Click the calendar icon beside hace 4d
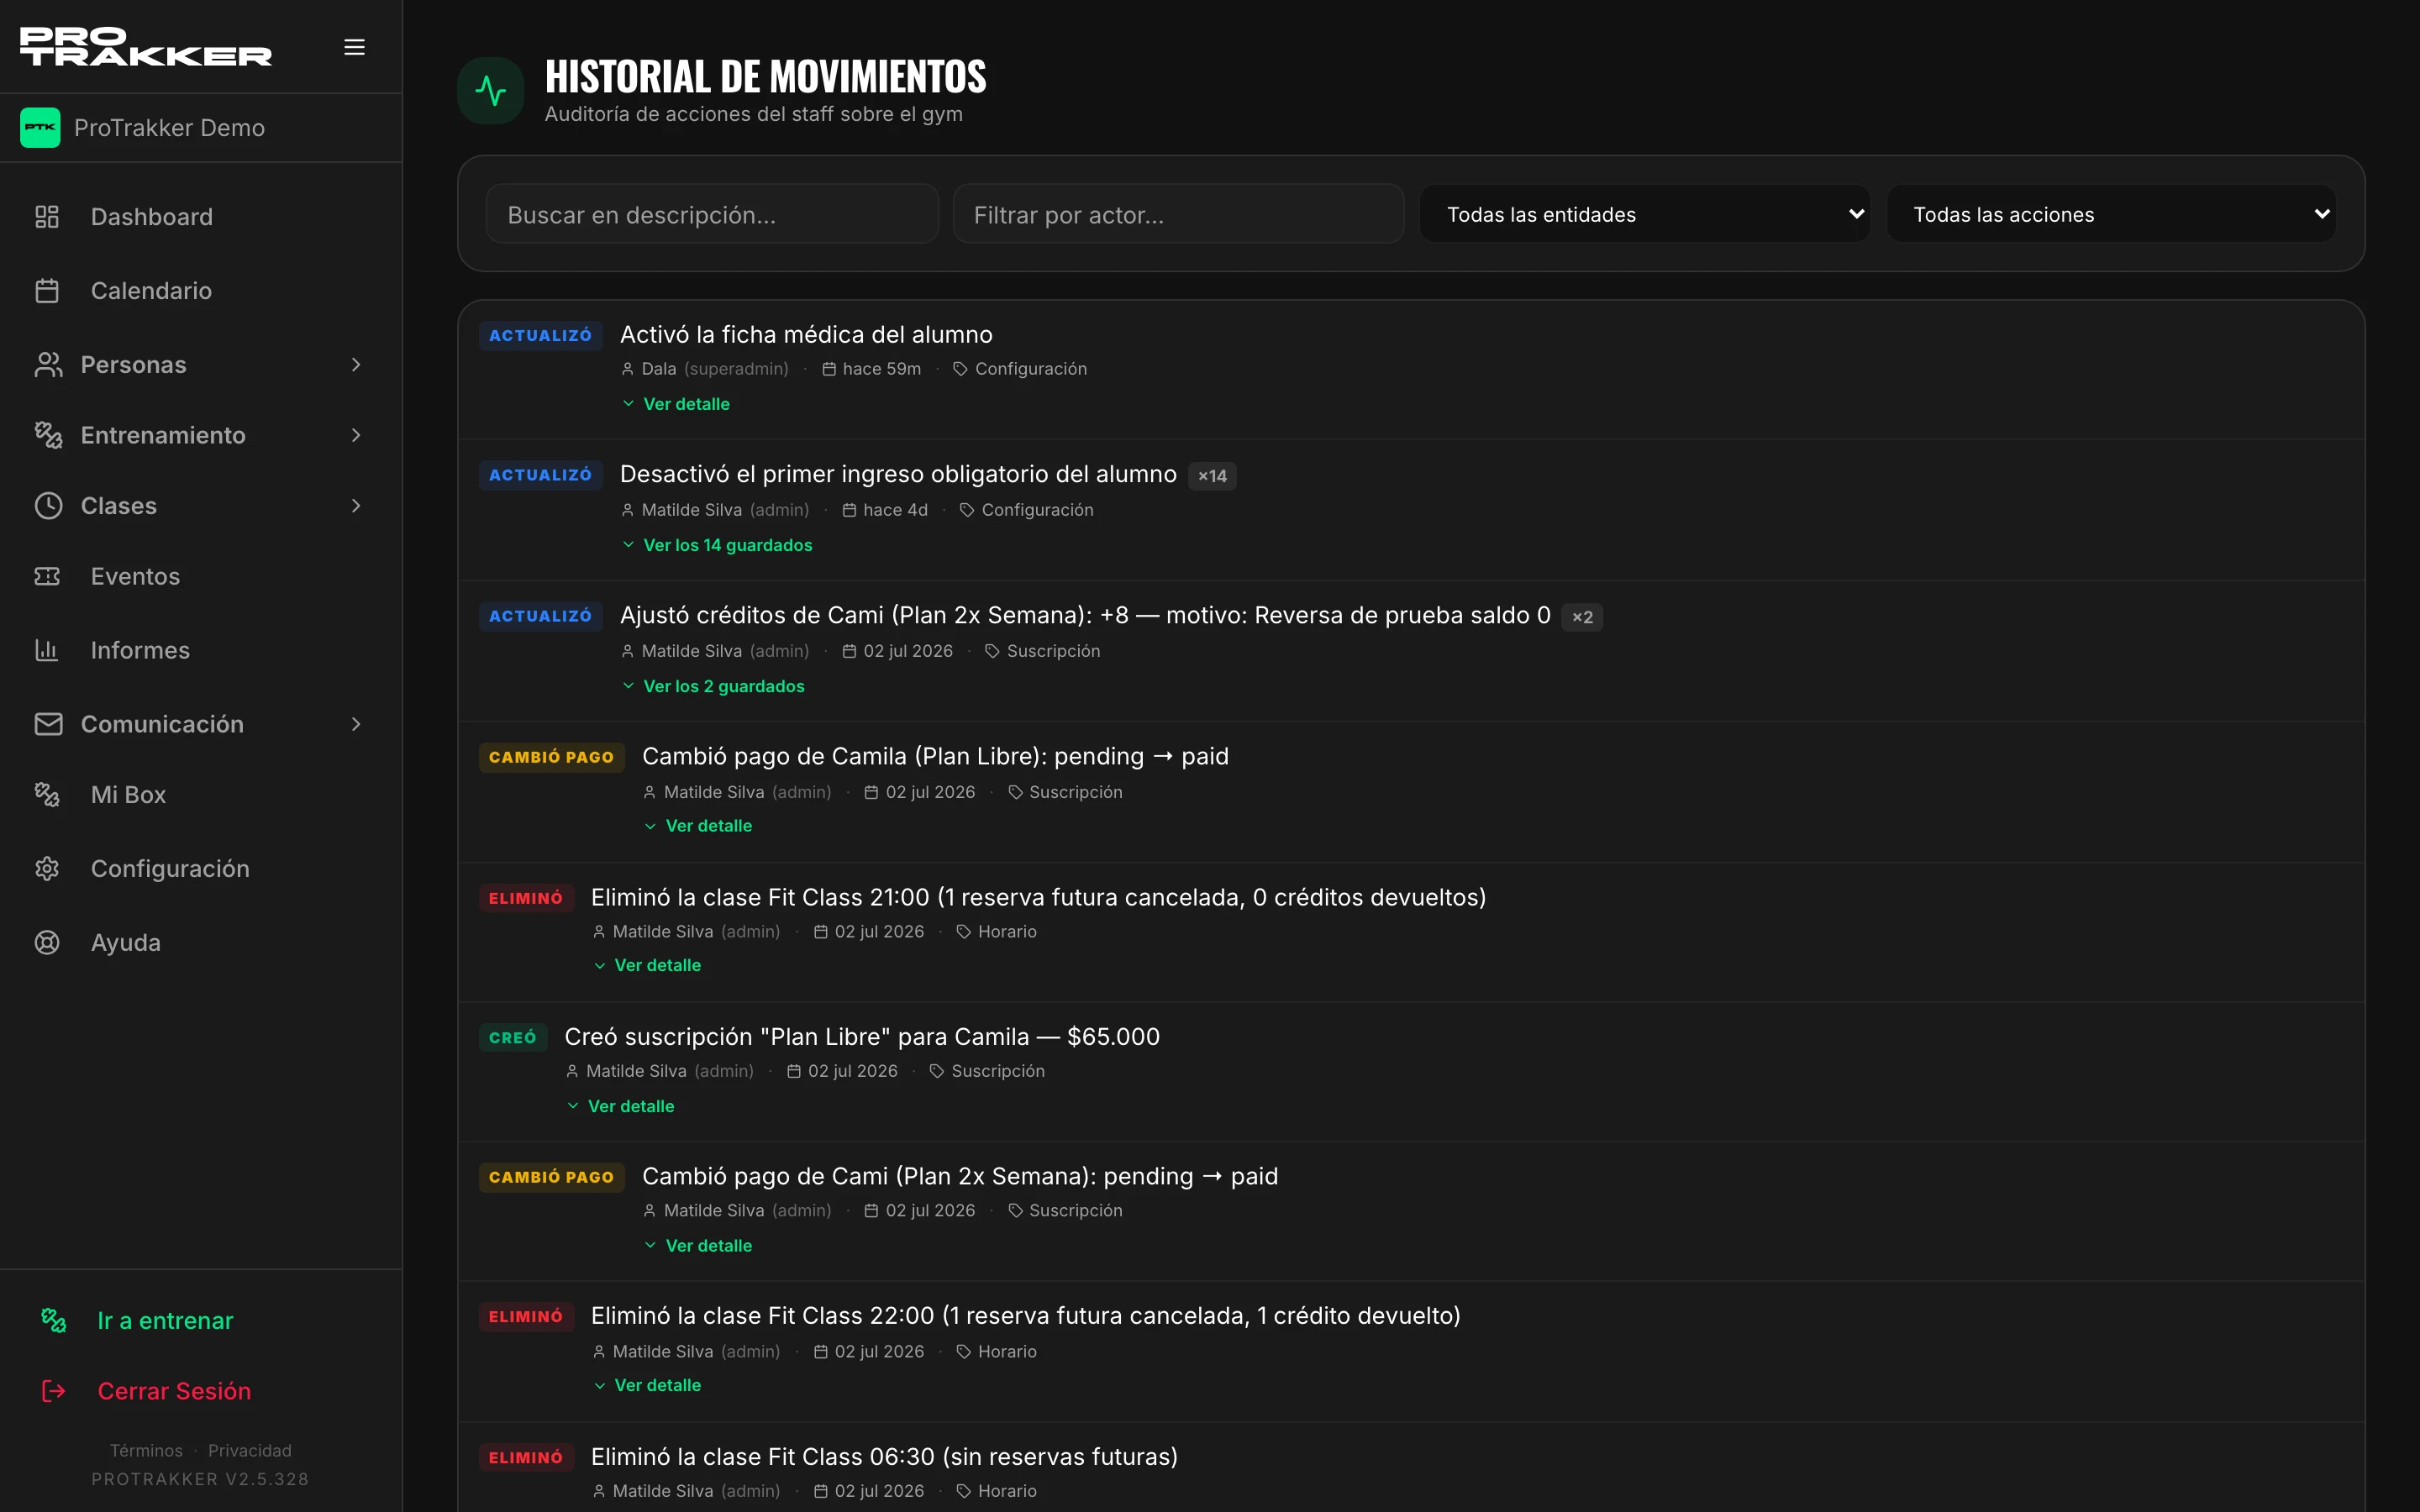 (850, 510)
